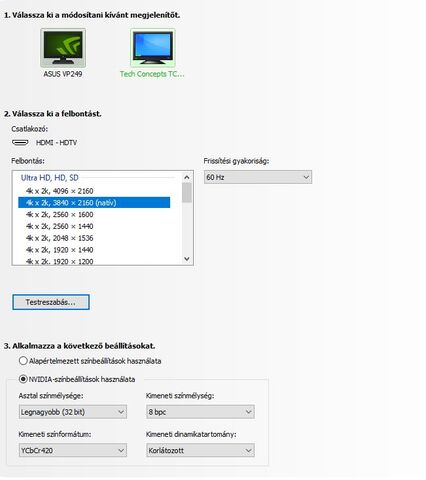Screen dimensions: 426x480
Task: Click the Ultra HD, HD, SD group header
Action: [50, 178]
